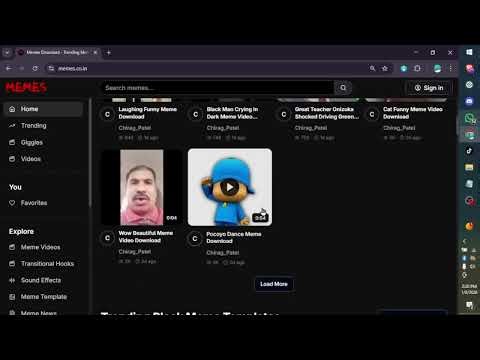480x360 pixels.
Task: Open the notification center icon
Action: click(x=469, y=305)
